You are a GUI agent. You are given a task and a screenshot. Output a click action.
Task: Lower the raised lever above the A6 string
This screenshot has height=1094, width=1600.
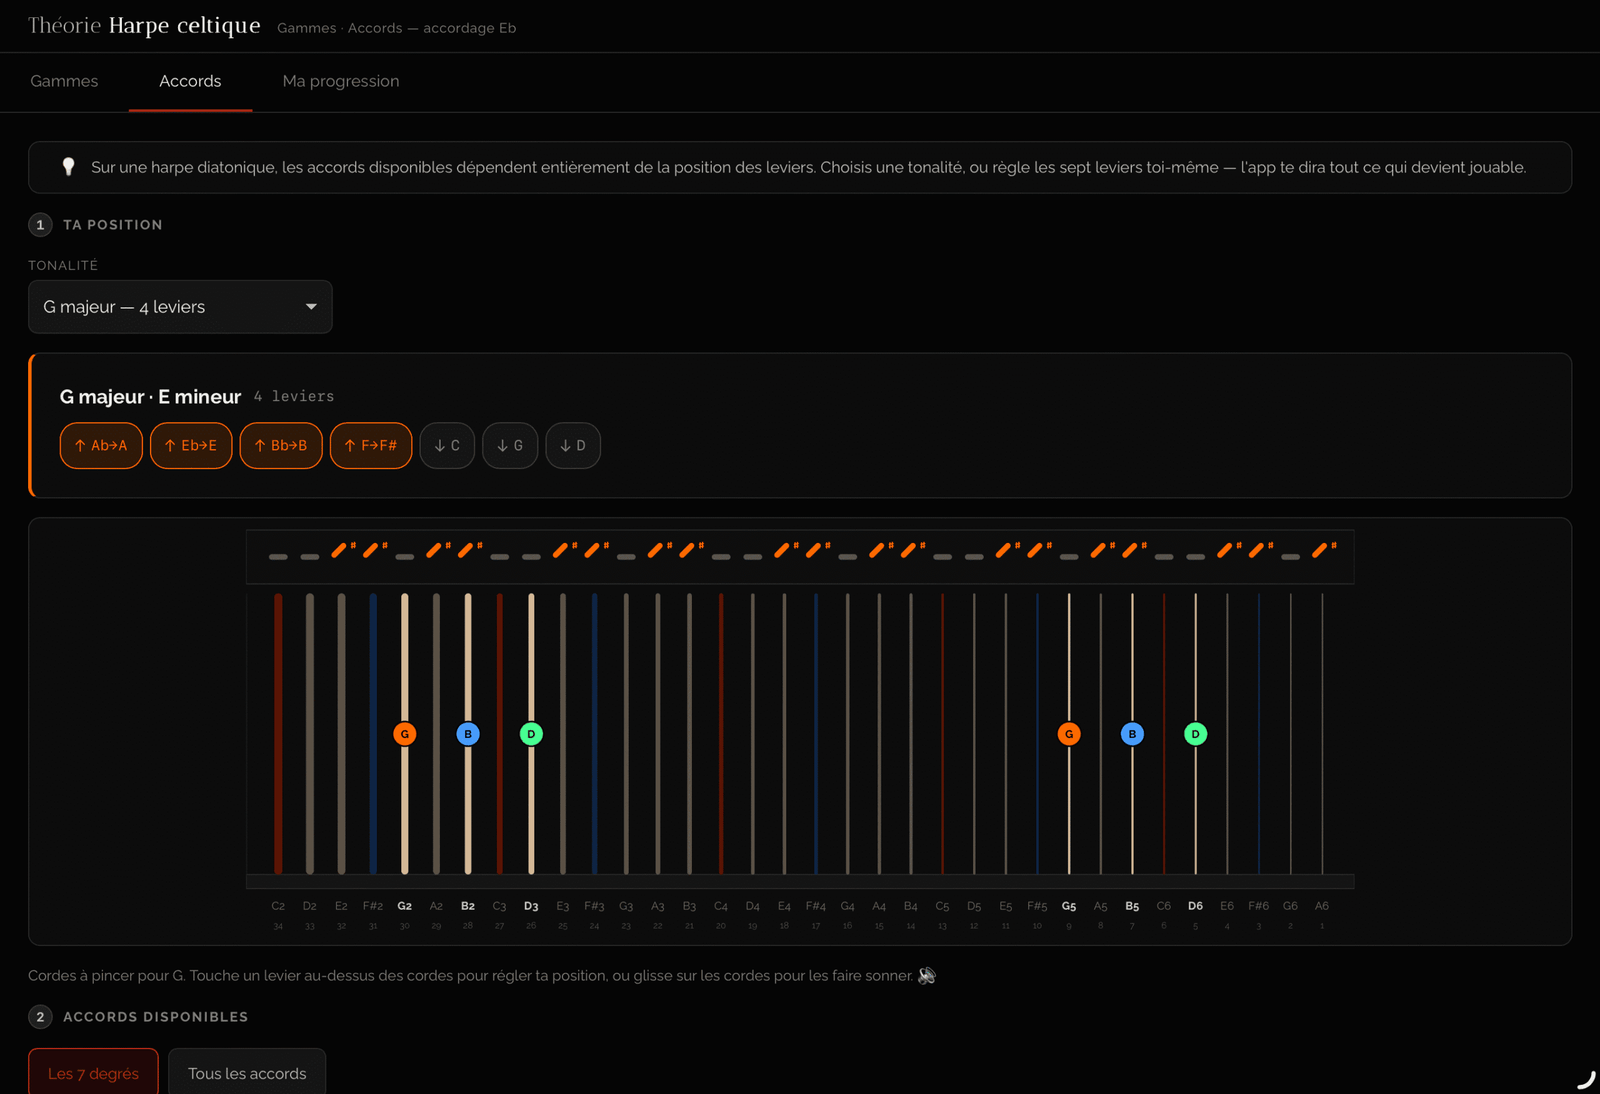point(1322,550)
